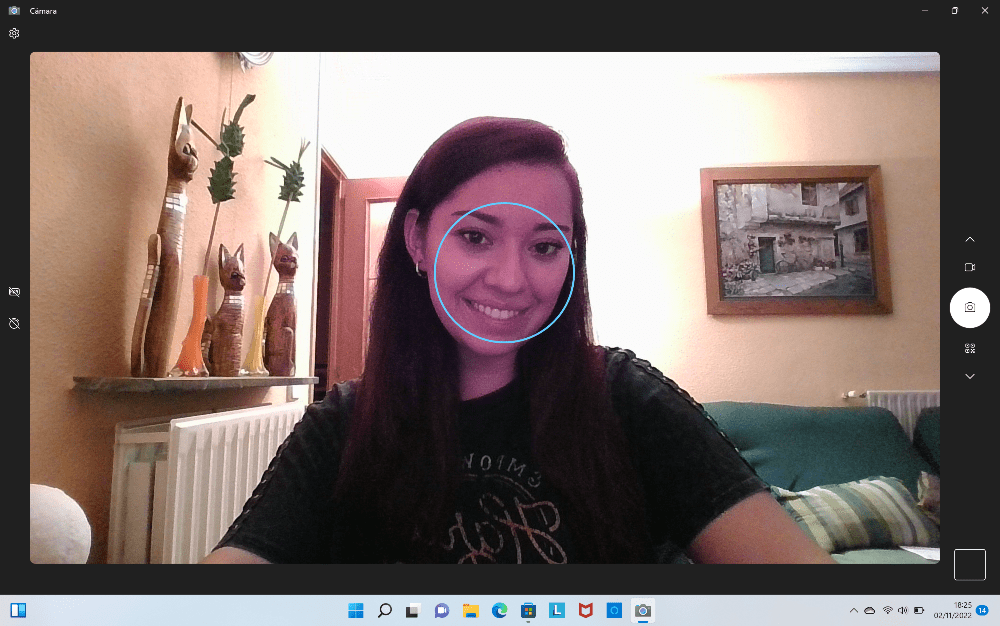Open File Explorer from the taskbar
Screen dimensions: 1000x626
coord(471,610)
